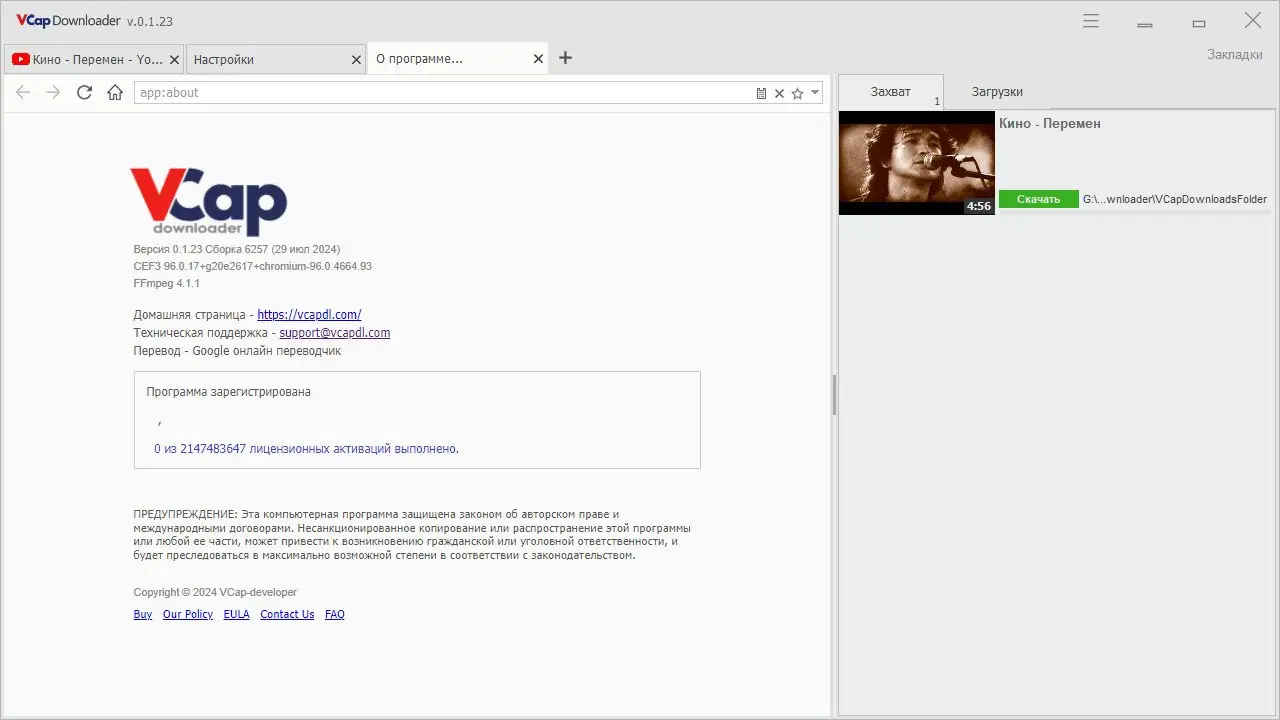Screen dimensions: 1280x720
Task: Reload the current page
Action: pyautogui.click(x=84, y=92)
